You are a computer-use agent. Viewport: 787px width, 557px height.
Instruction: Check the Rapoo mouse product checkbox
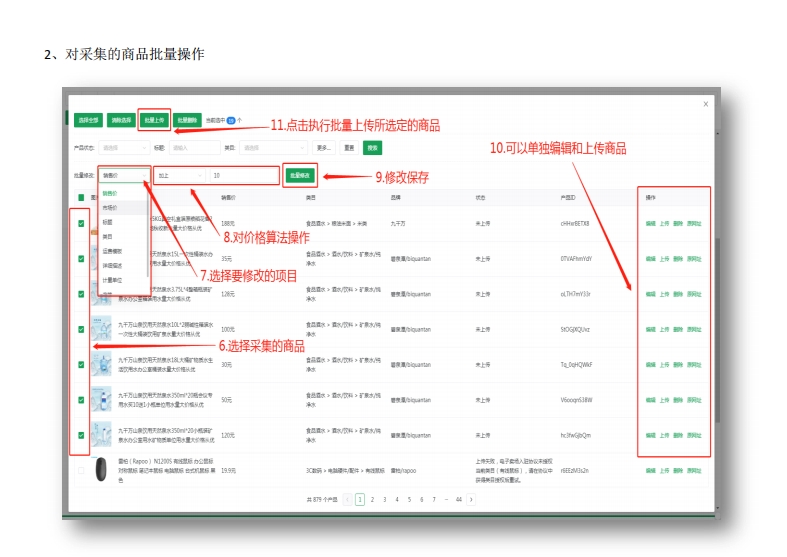(81, 470)
